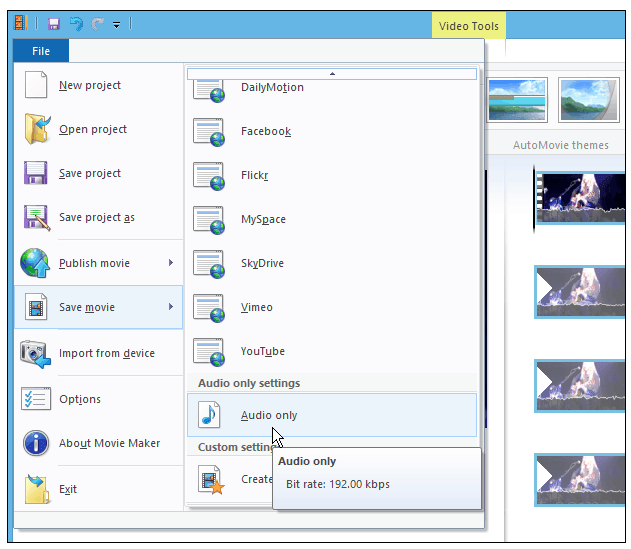631x549 pixels.
Task: Select Facebook save setting
Action: tap(332, 131)
